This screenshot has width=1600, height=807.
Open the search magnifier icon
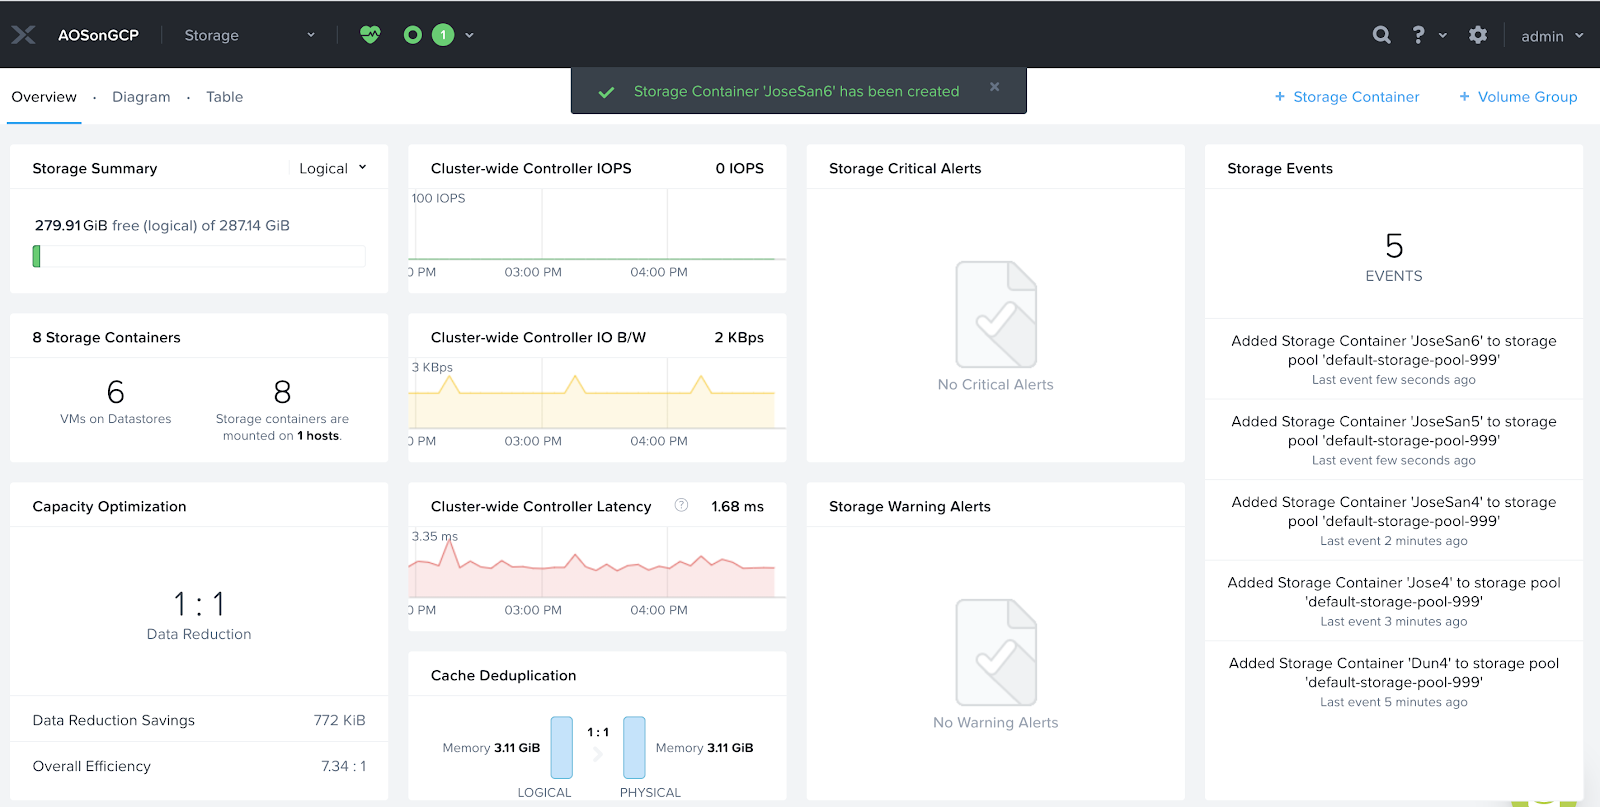[1381, 35]
